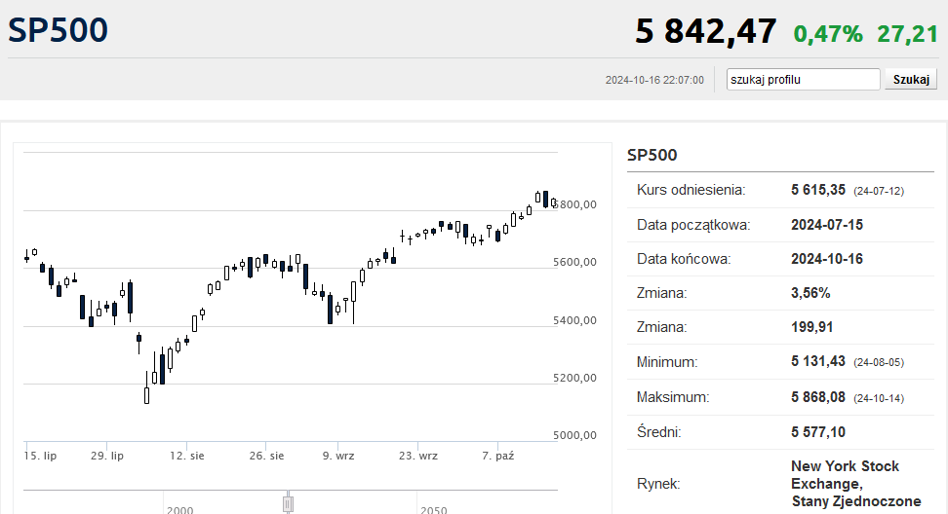Viewport: 948px width, 514px height.
Task: Click the SP500 title above the stats table
Action: 652,155
